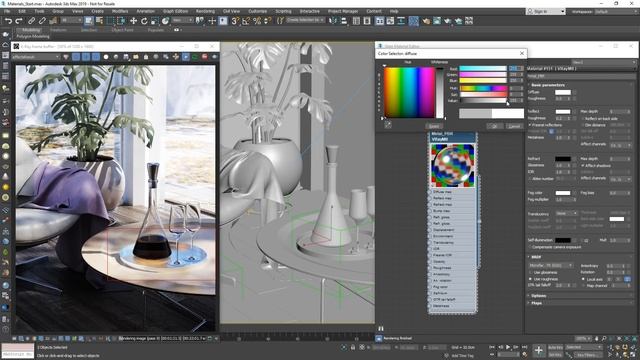Open the Graph Editors menu
640x360 pixels.
tap(175, 11)
